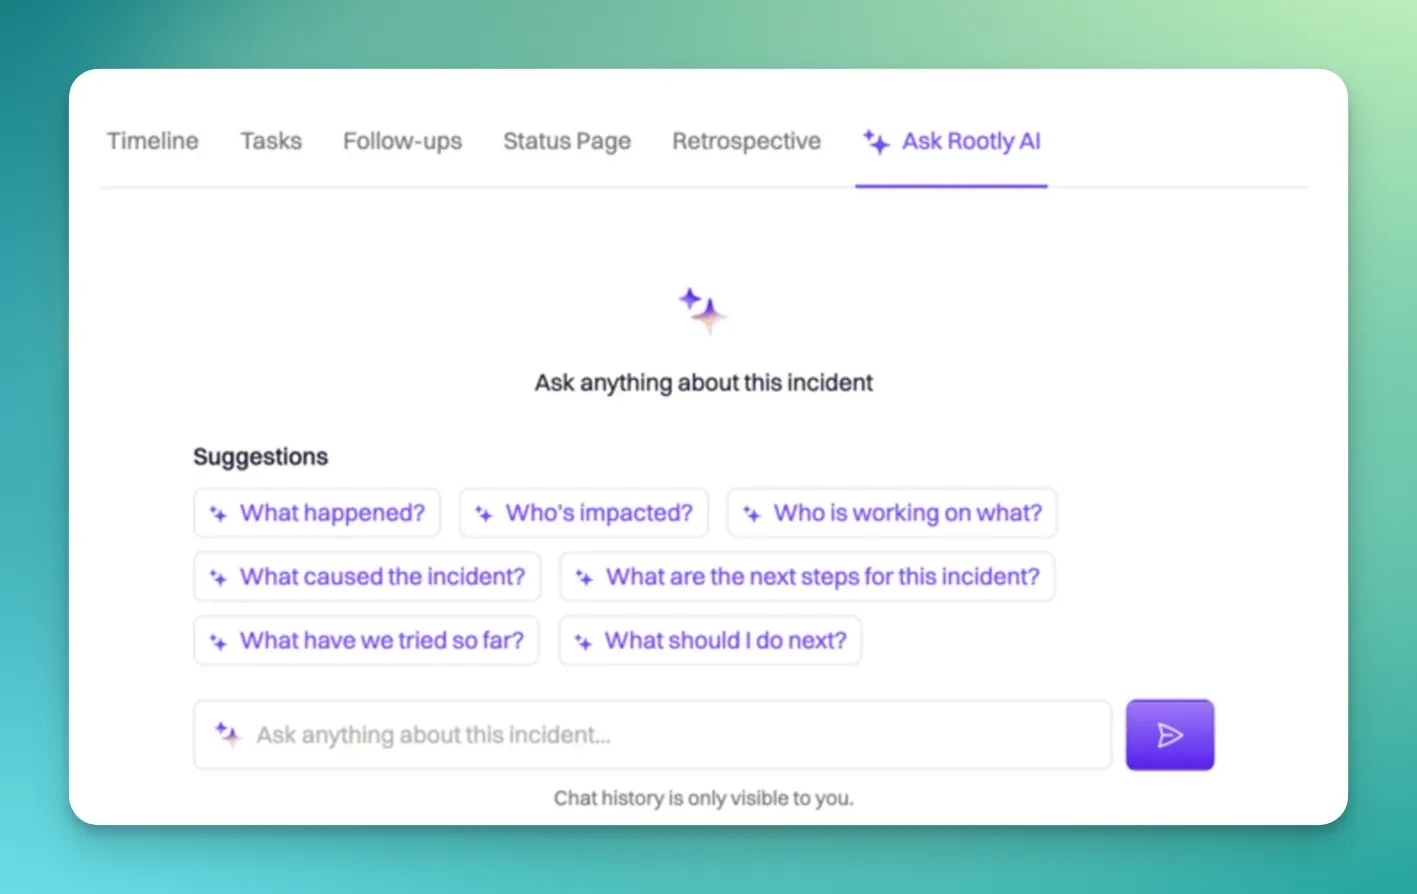Select "What are the next steps" suggestion
The image size is (1417, 894).
pyautogui.click(x=807, y=577)
